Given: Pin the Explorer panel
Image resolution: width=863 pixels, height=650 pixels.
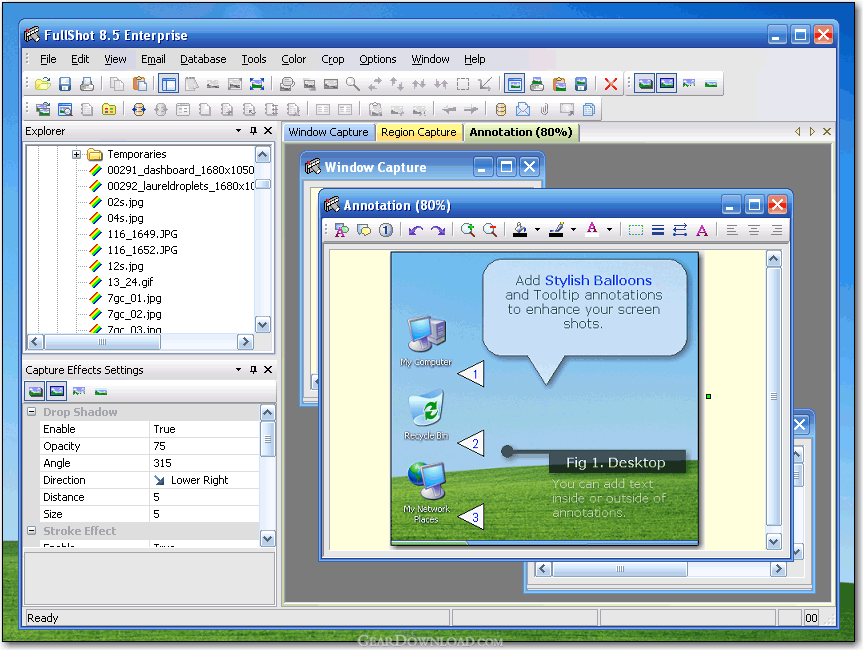Looking at the screenshot, I should point(253,130).
